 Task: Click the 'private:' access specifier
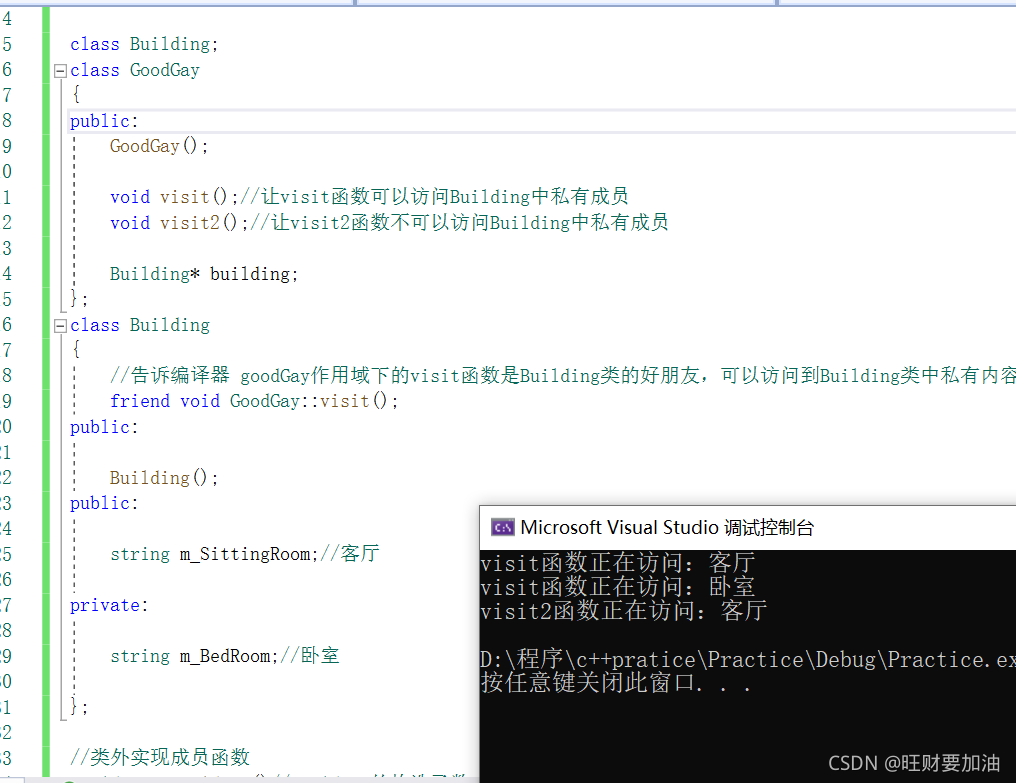[x=109, y=605]
